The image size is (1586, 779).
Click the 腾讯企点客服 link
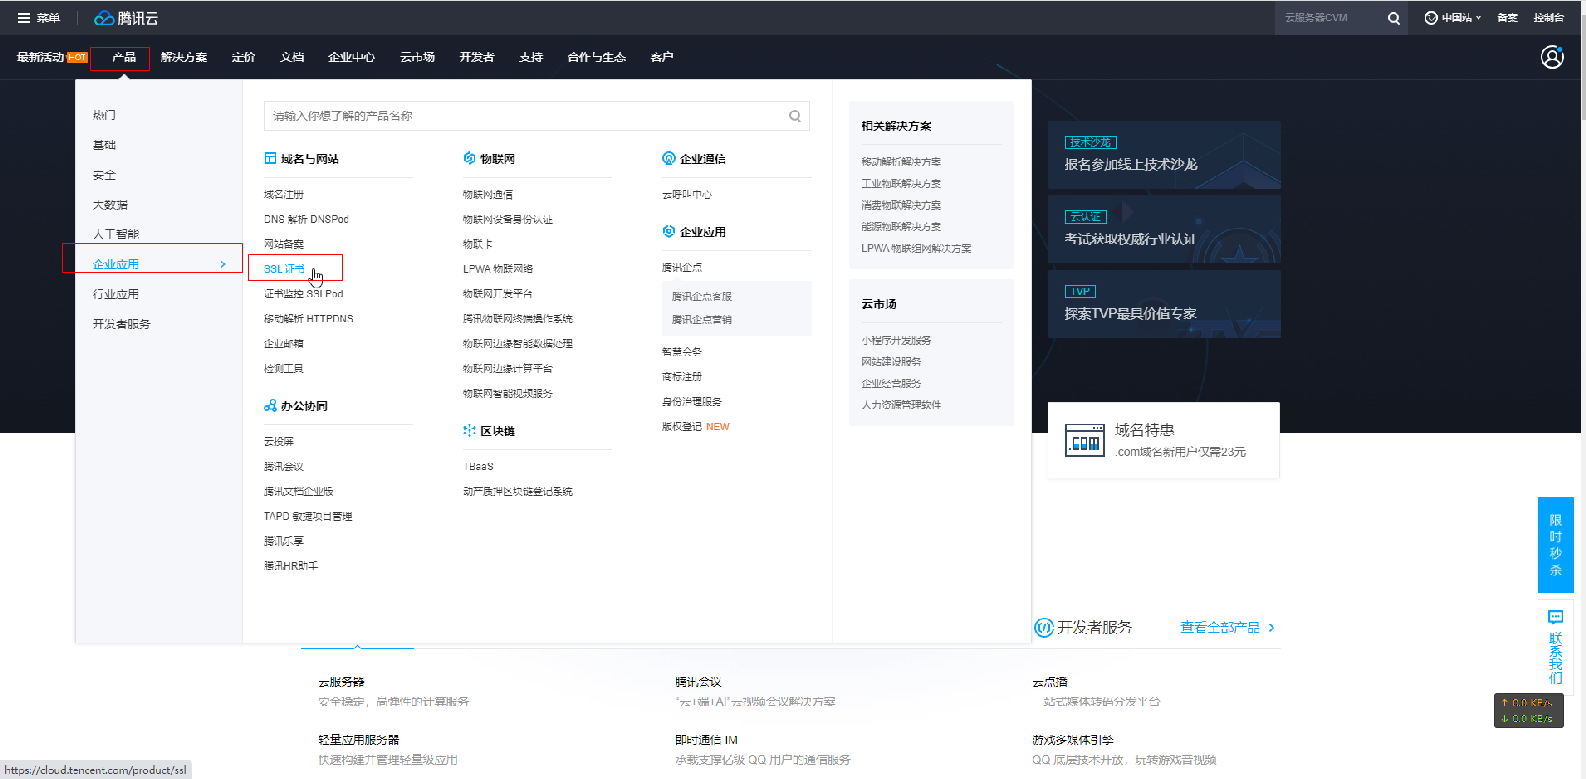702,297
